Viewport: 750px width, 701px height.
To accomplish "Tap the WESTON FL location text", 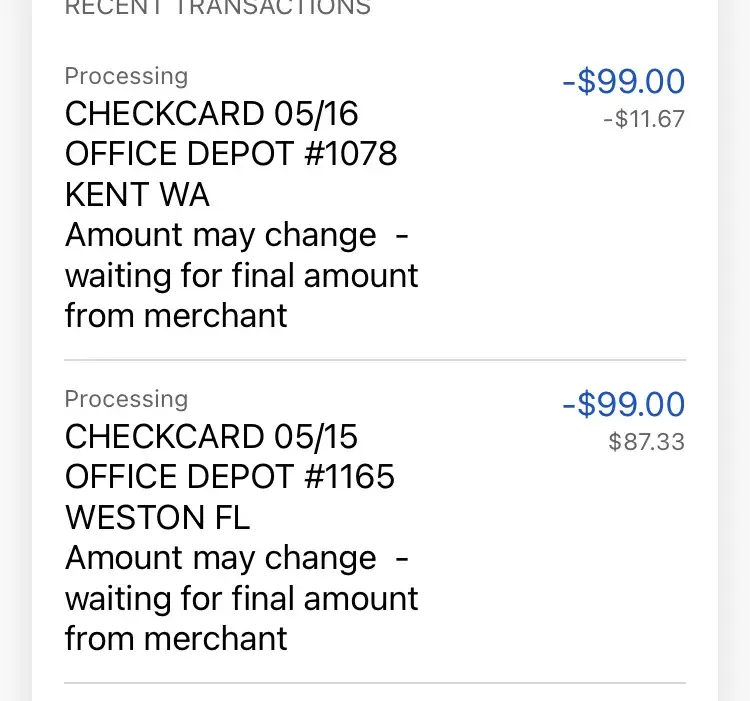I will click(157, 517).
